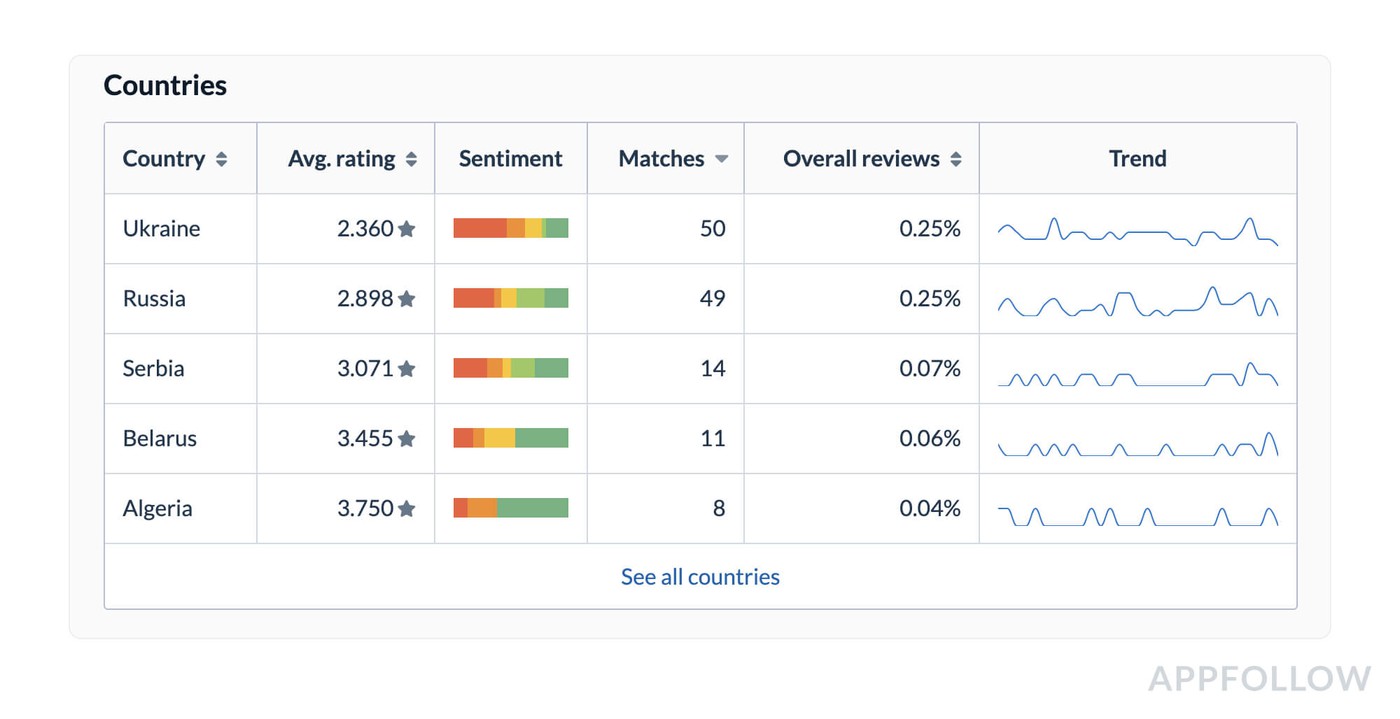Click the Sentiment column header

click(x=510, y=159)
